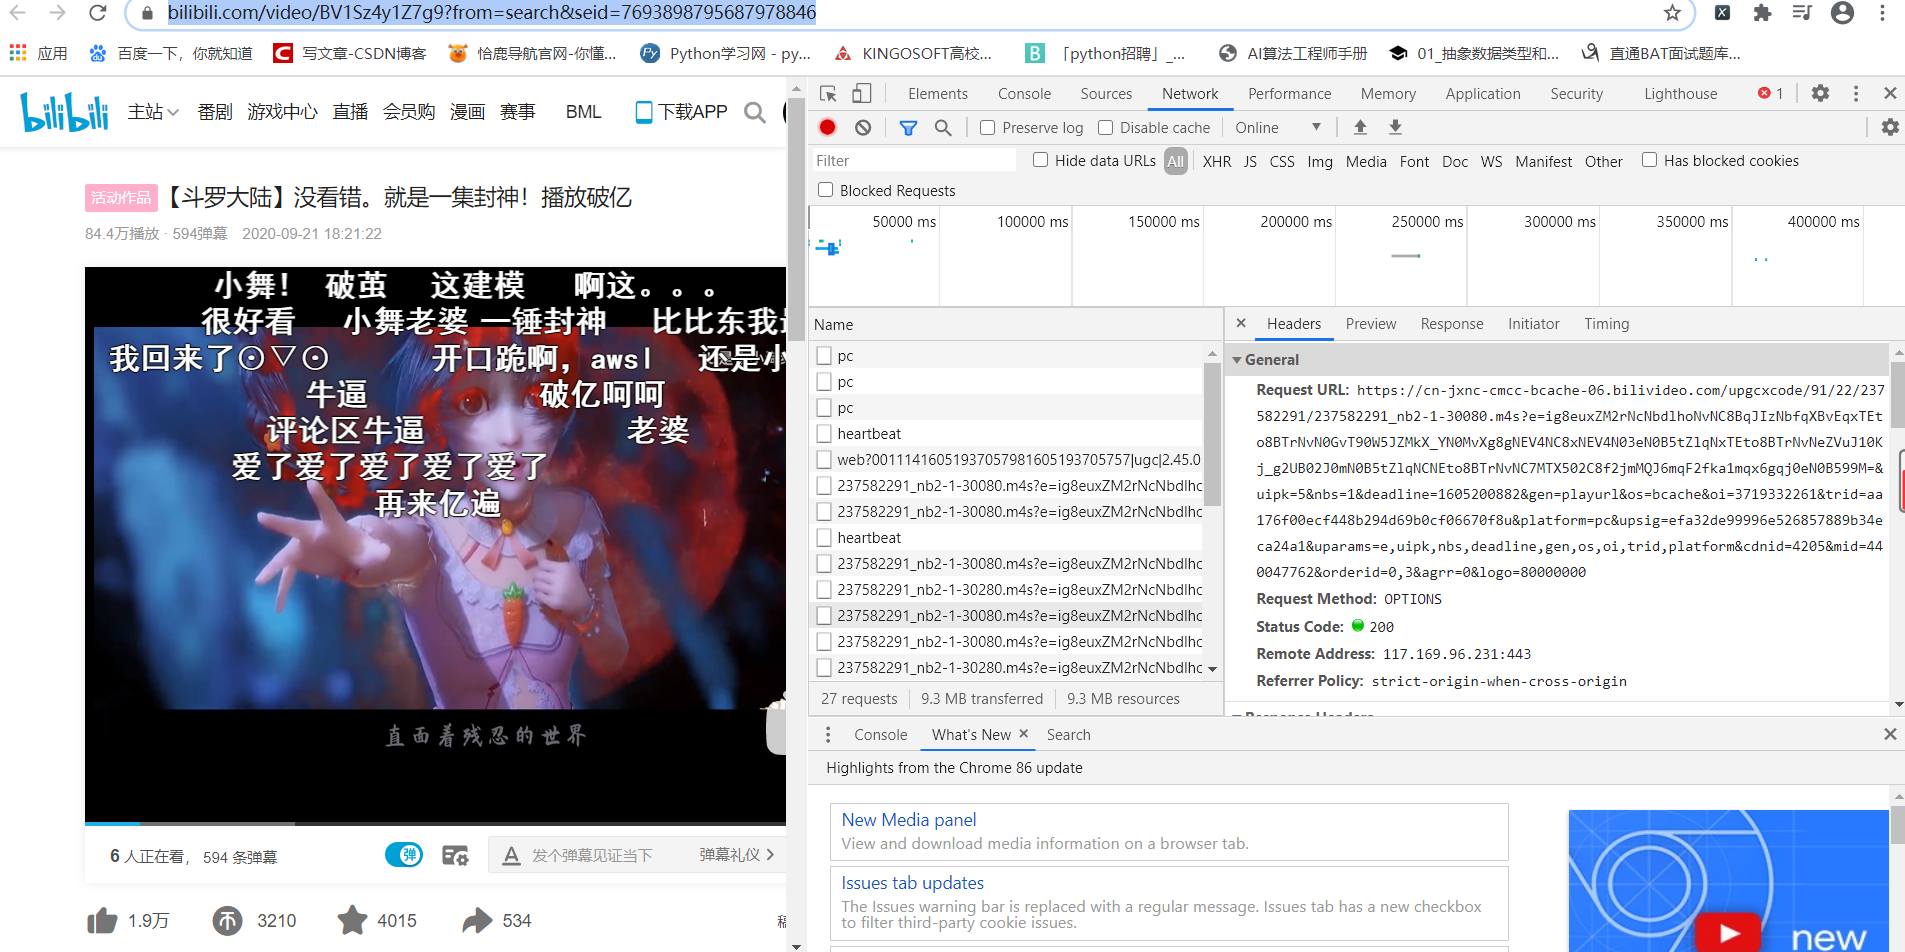Screen dimensions: 1905x952
Task: Open DevTools customize three-dot menu
Action: click(x=1856, y=93)
